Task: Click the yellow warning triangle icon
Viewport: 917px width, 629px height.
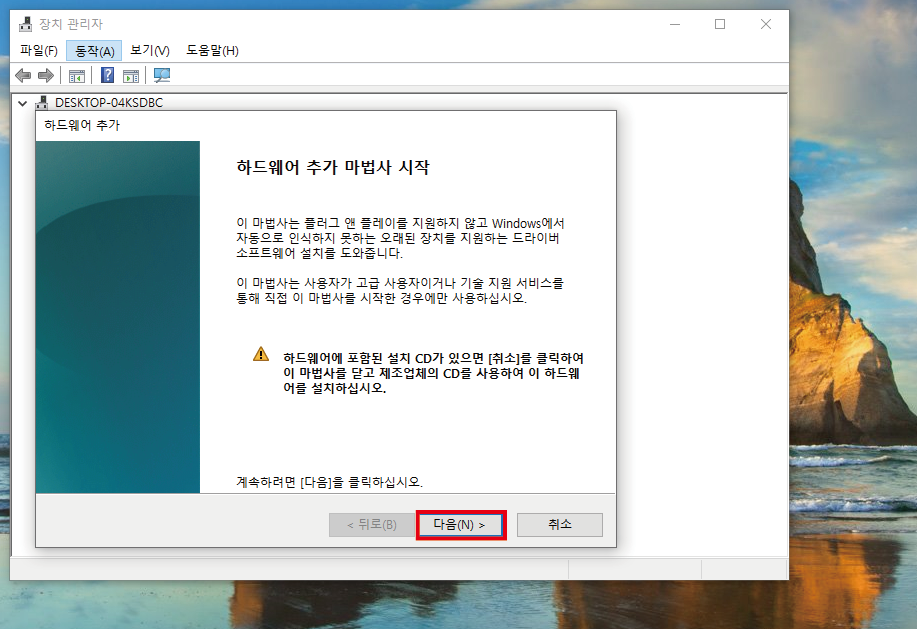Action: pyautogui.click(x=261, y=354)
